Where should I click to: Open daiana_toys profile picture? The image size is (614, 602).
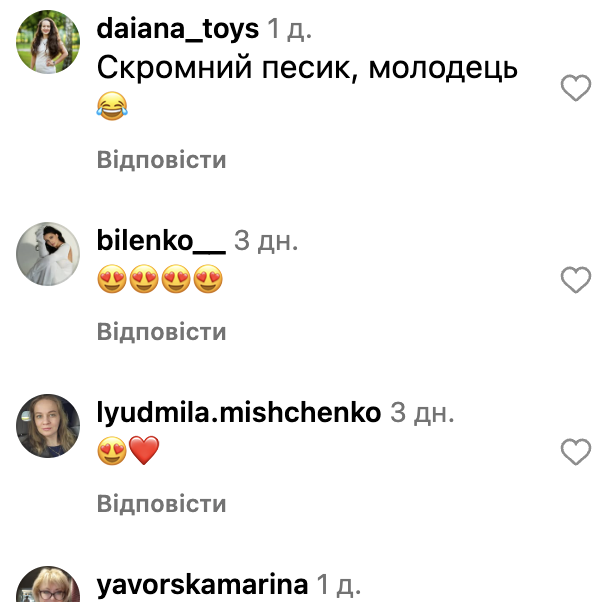(x=48, y=42)
